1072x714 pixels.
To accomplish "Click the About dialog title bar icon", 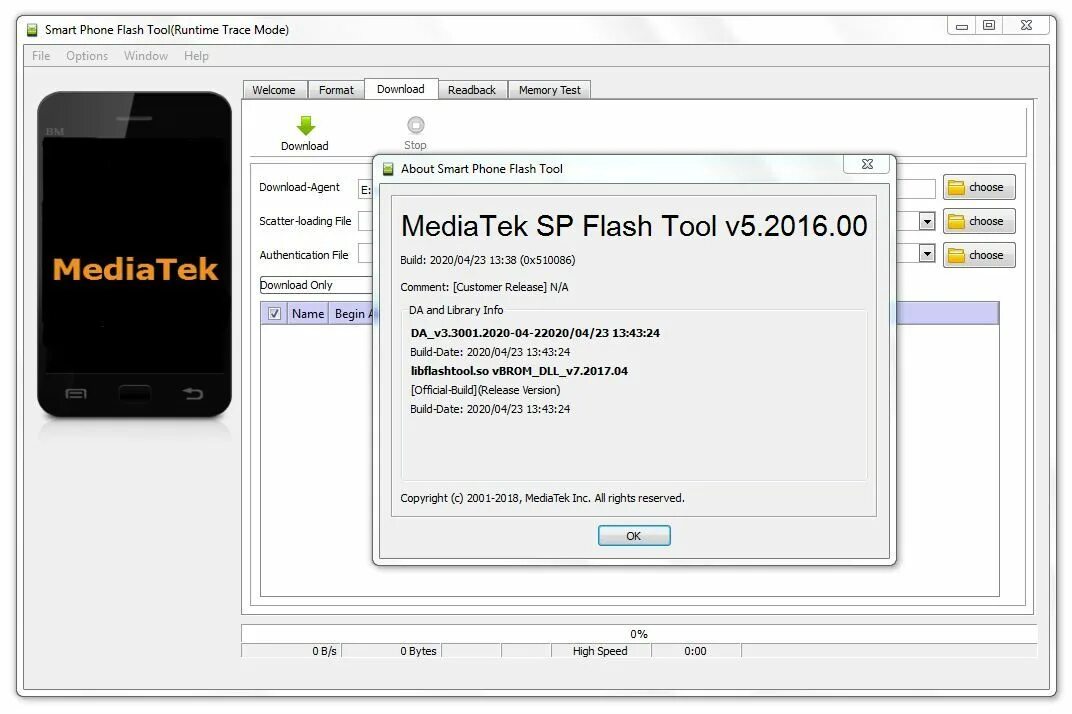I will click(x=388, y=169).
